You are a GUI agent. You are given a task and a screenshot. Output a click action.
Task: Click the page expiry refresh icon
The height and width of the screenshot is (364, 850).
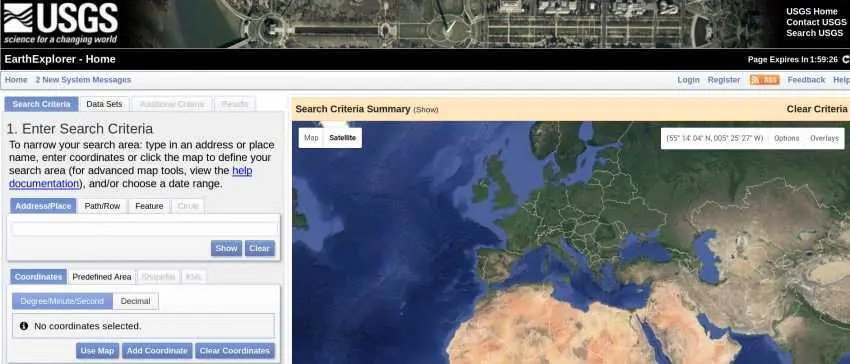(x=846, y=60)
